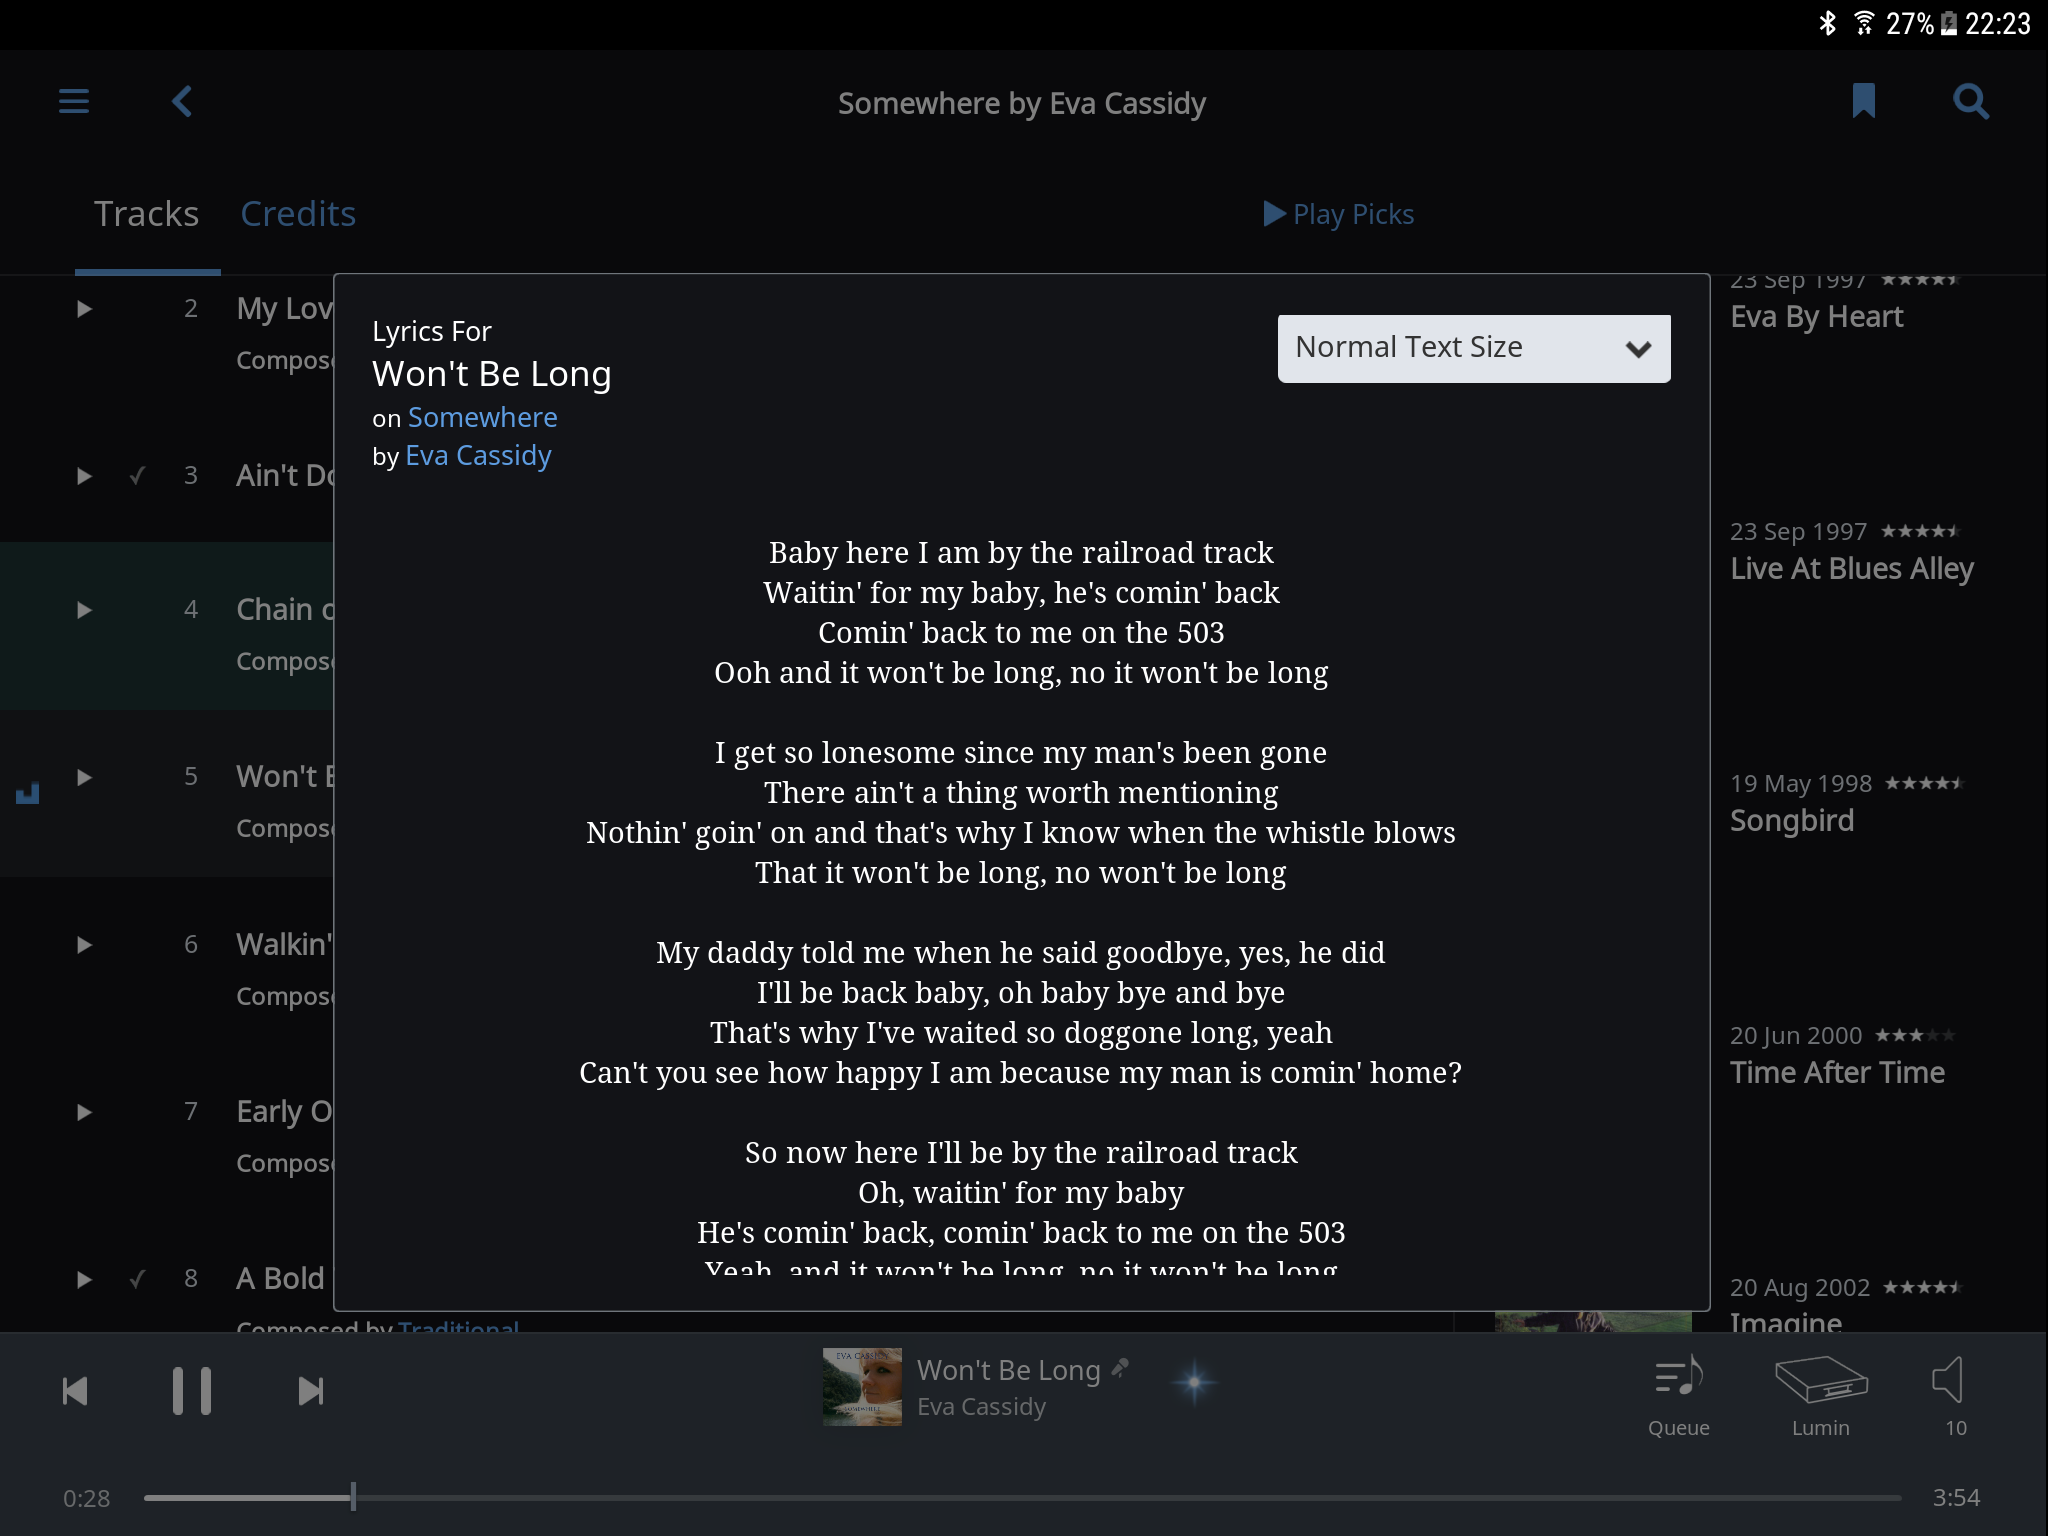Click the back navigation arrow icon
Screen dimensions: 2048x1536
[182, 100]
